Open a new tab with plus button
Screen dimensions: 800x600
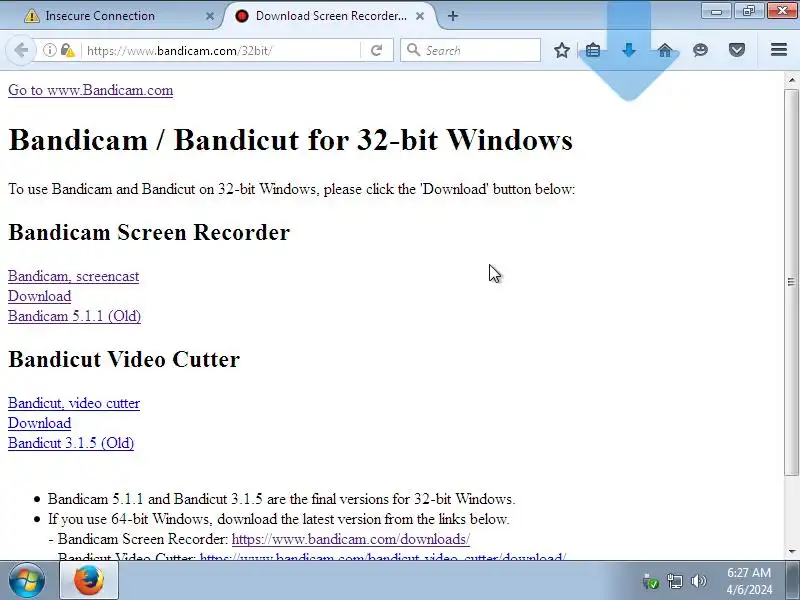click(453, 16)
